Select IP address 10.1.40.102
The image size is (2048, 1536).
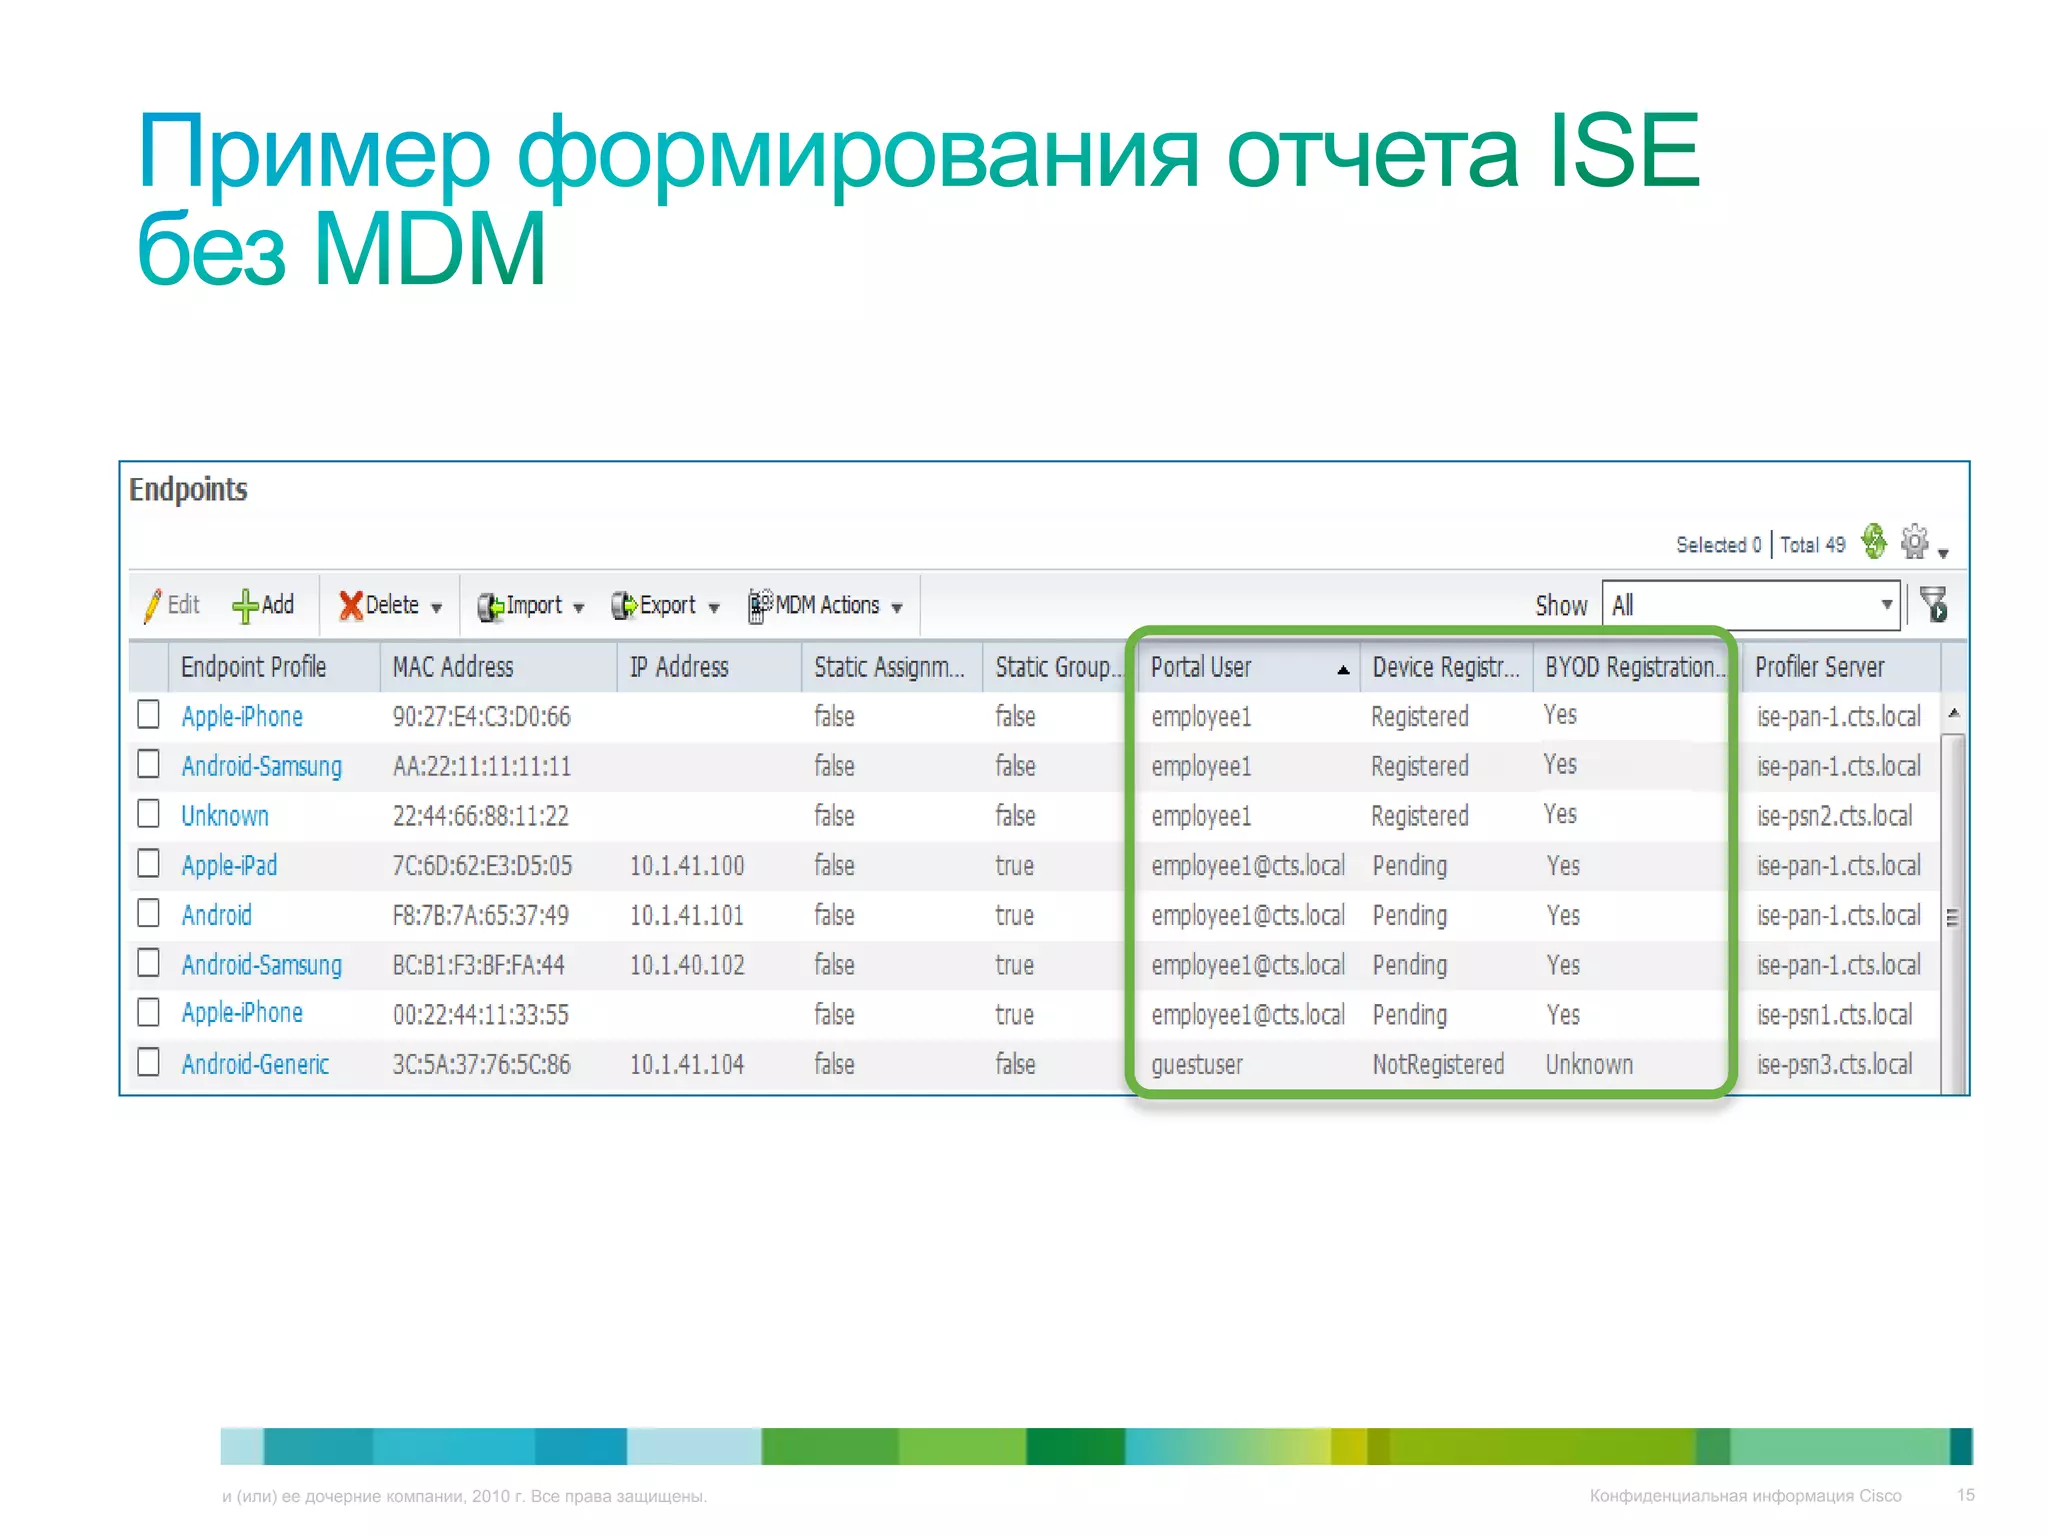tap(687, 965)
